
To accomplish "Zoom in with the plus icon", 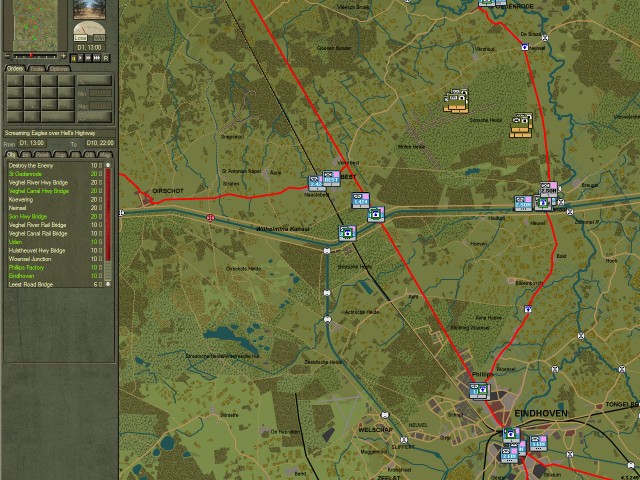I will pos(63,56).
